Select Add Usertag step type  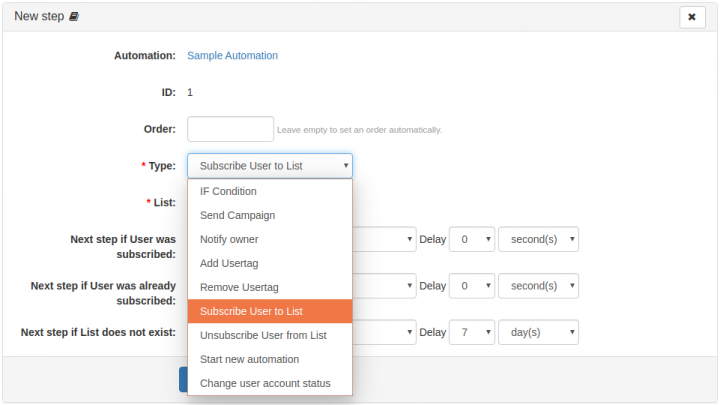[270, 263]
